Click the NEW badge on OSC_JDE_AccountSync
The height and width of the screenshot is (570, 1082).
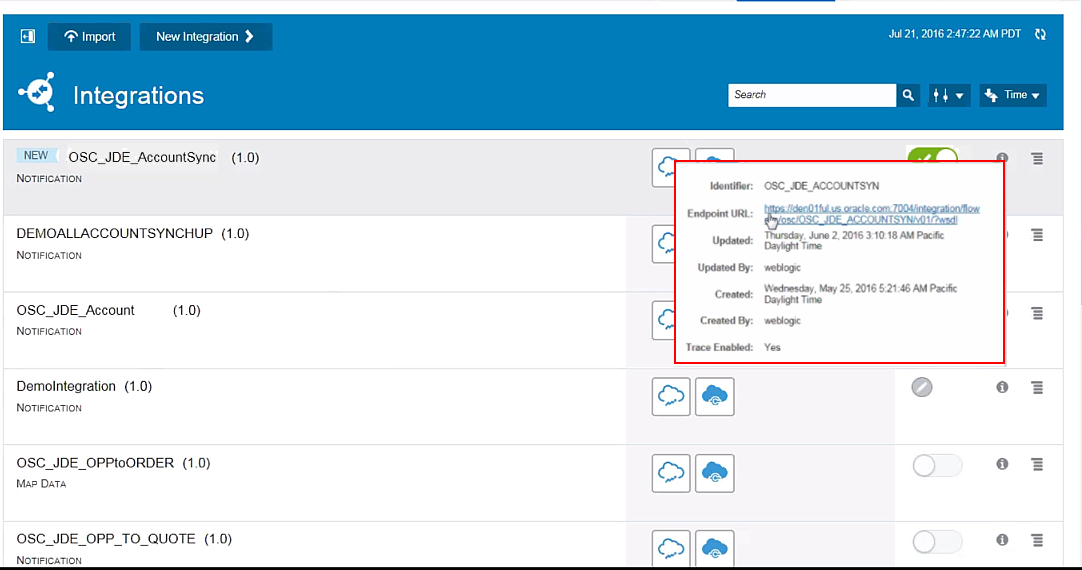tap(36, 156)
